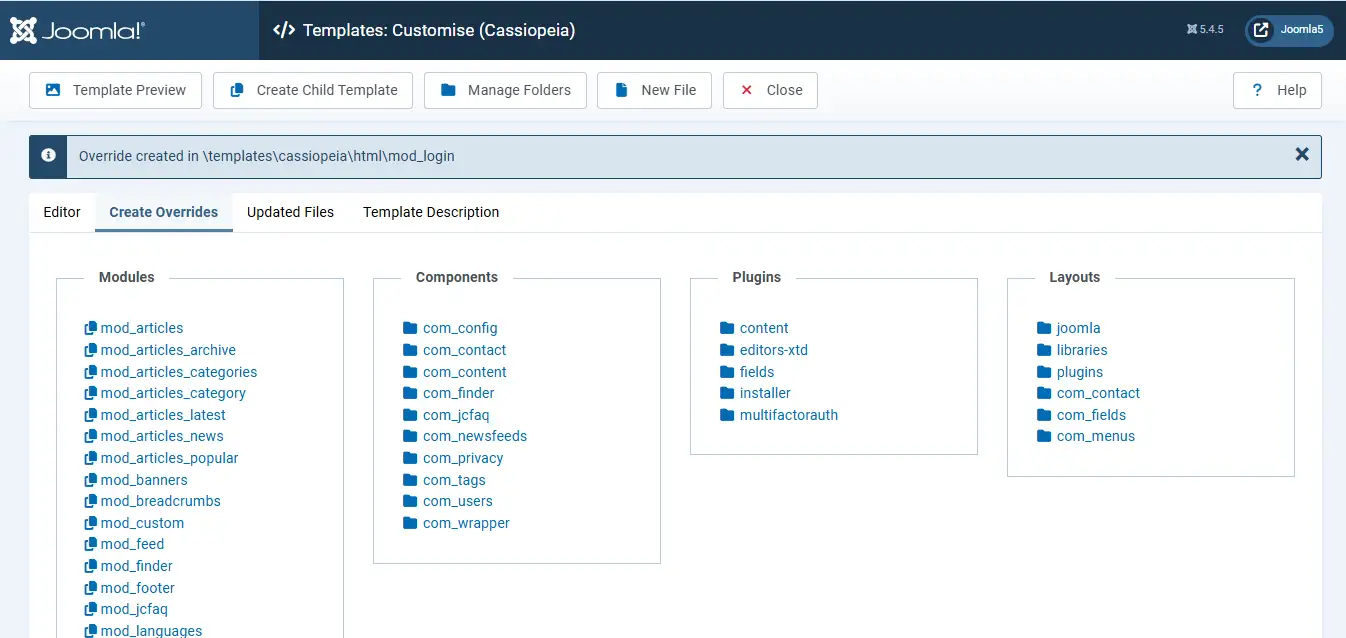
Task: Click the copy icon beside mod_articles_categories
Action: click(91, 372)
